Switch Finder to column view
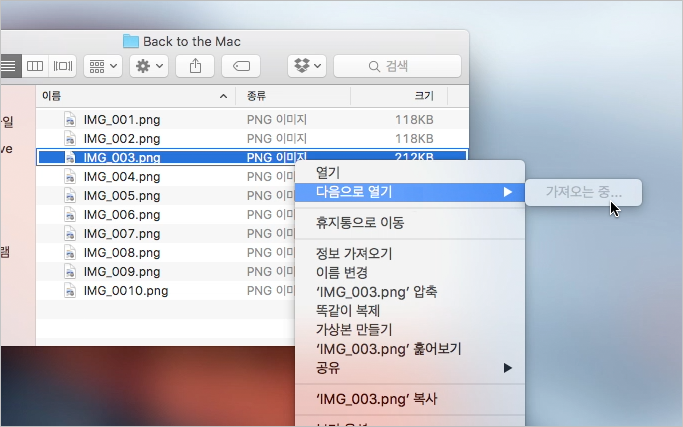This screenshot has height=427, width=683. pos(35,66)
